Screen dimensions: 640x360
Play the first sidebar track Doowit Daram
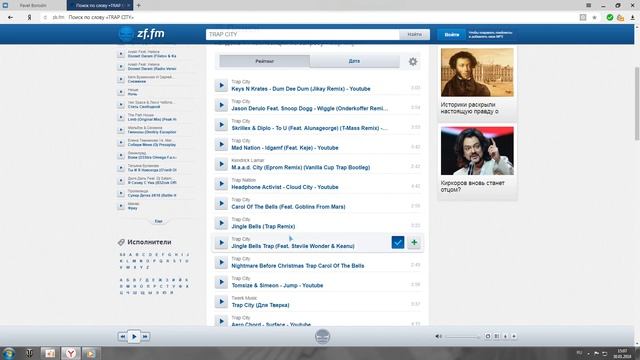(x=121, y=54)
